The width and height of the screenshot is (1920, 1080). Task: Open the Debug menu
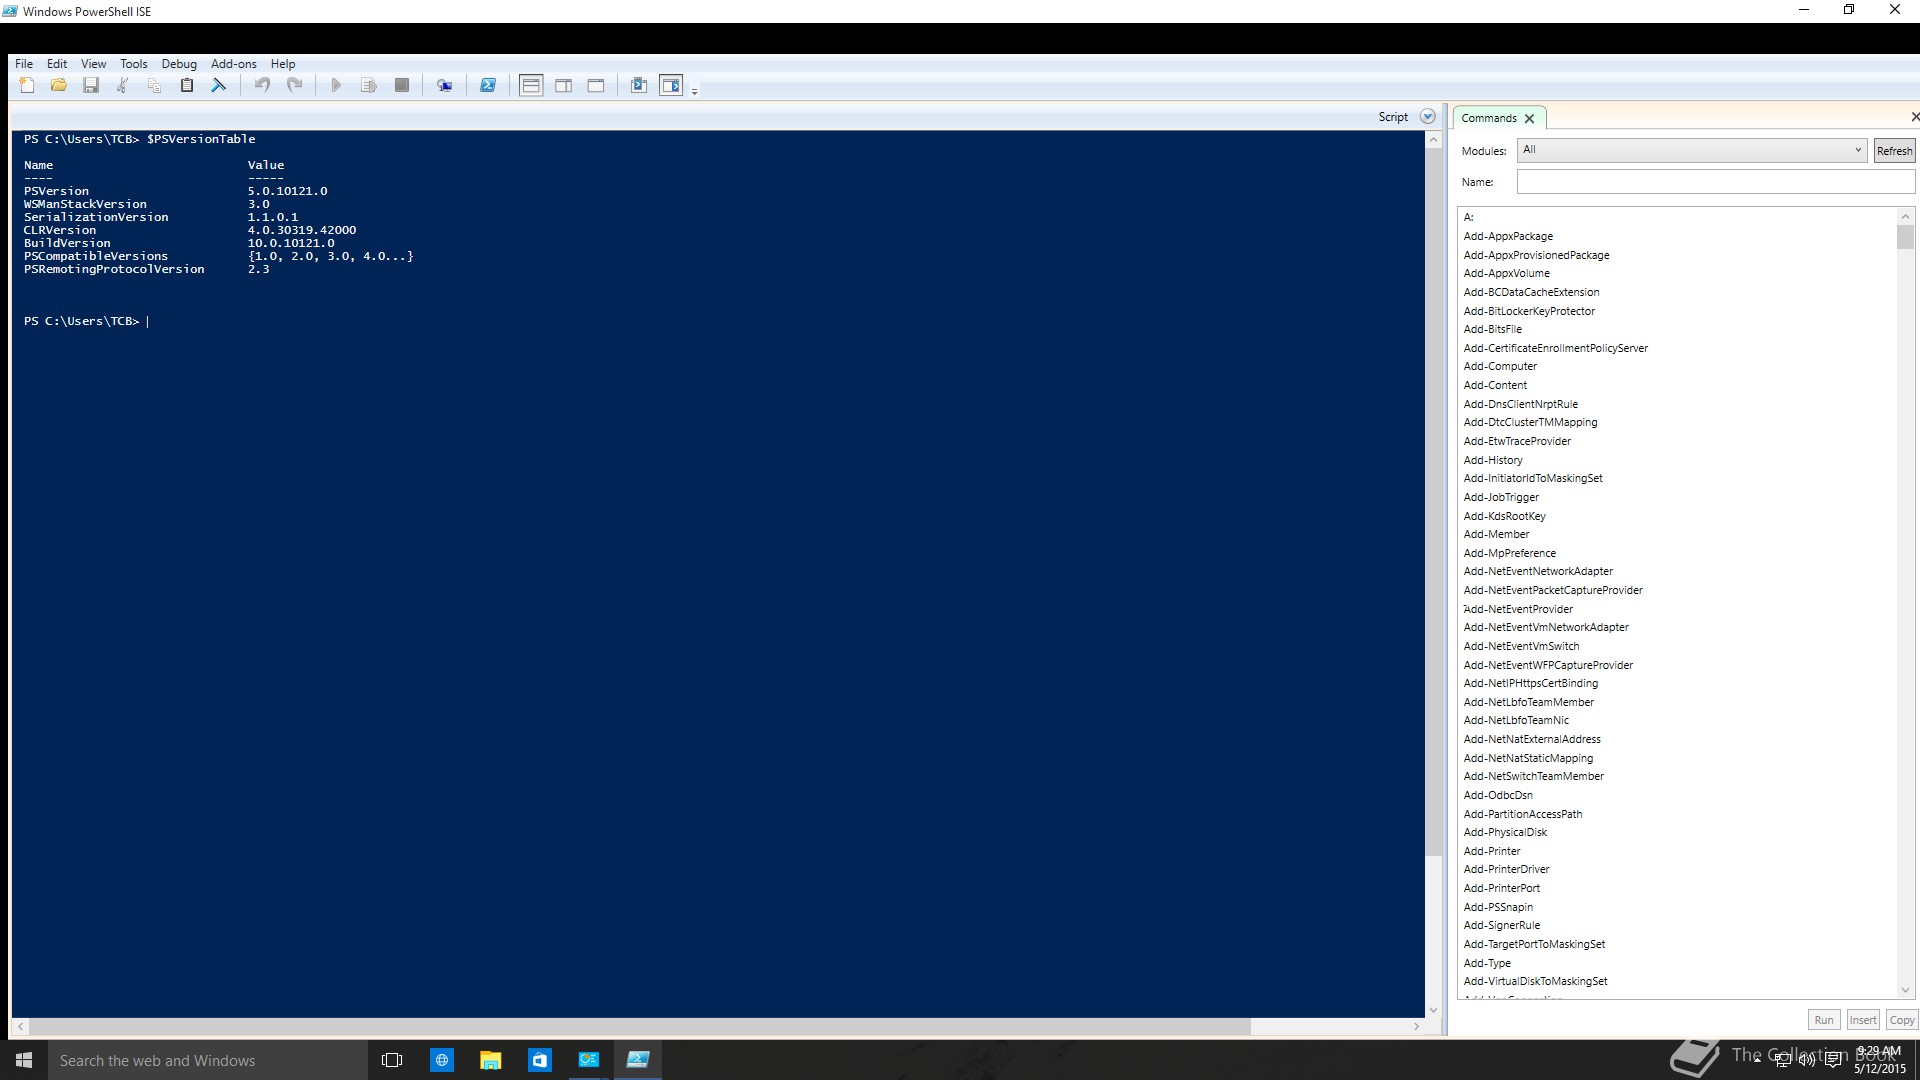[179, 64]
